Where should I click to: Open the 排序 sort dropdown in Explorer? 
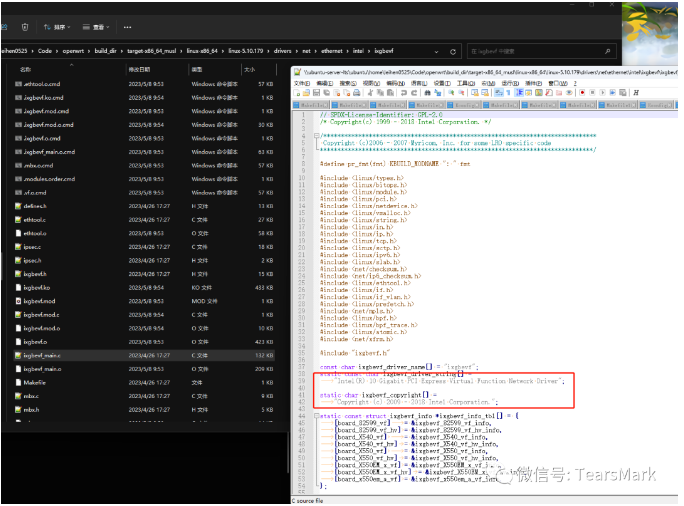point(57,27)
